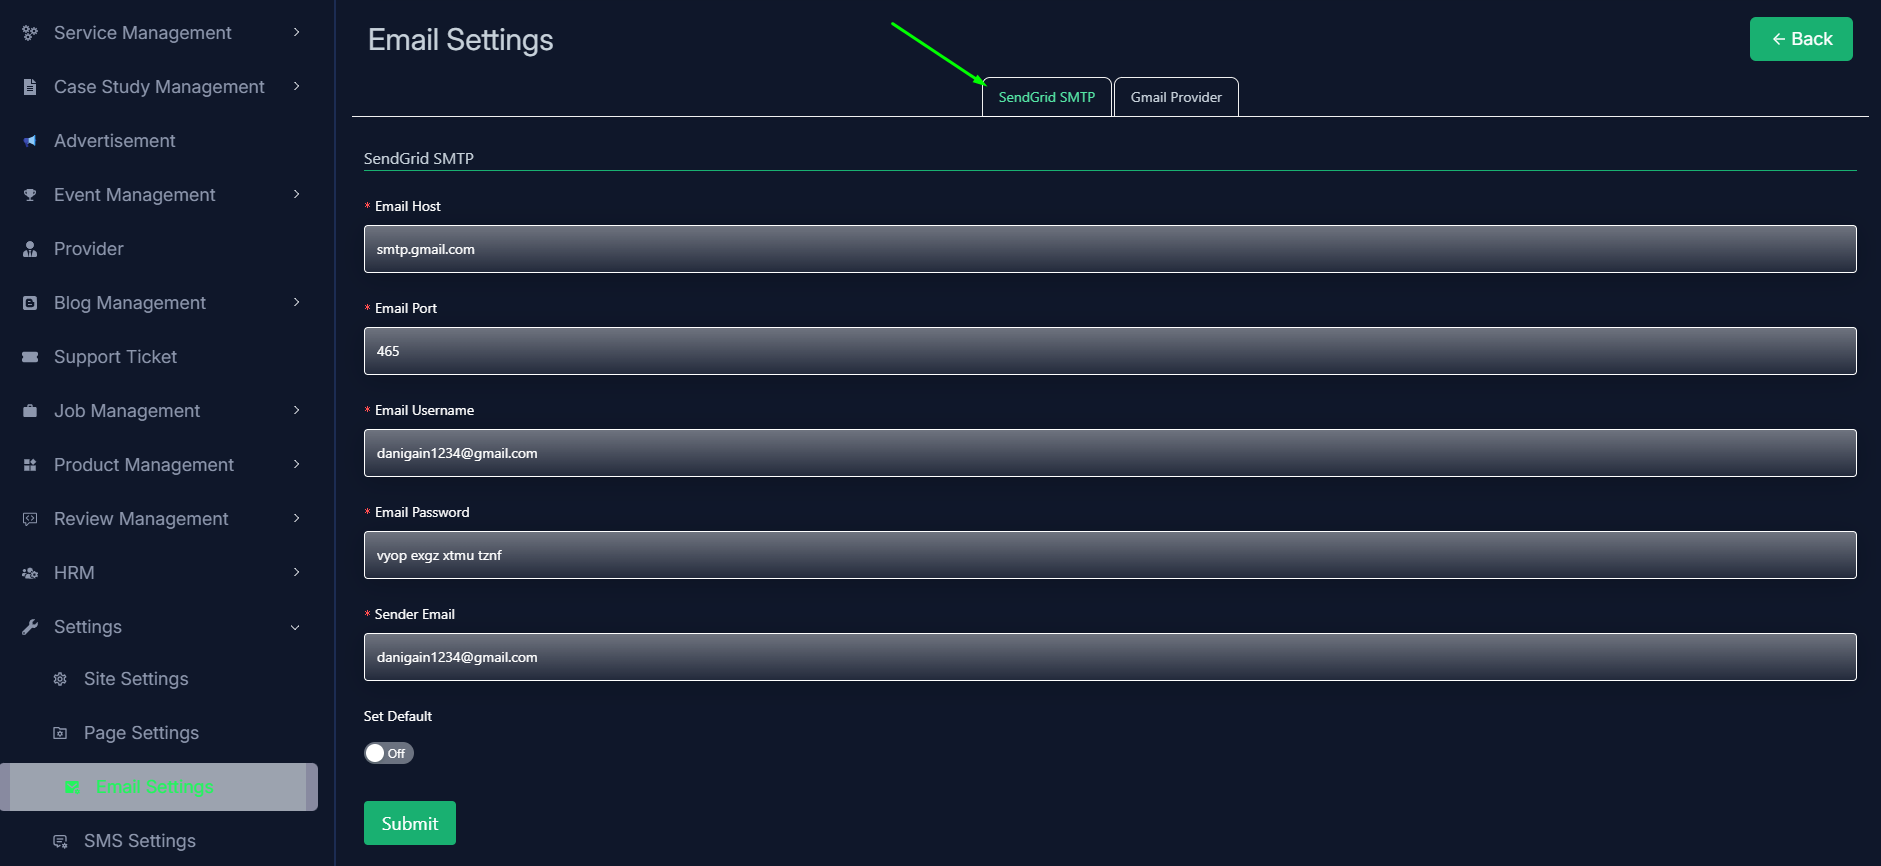Click the HRM people icon
Viewport: 1881px width, 866px height.
30,573
